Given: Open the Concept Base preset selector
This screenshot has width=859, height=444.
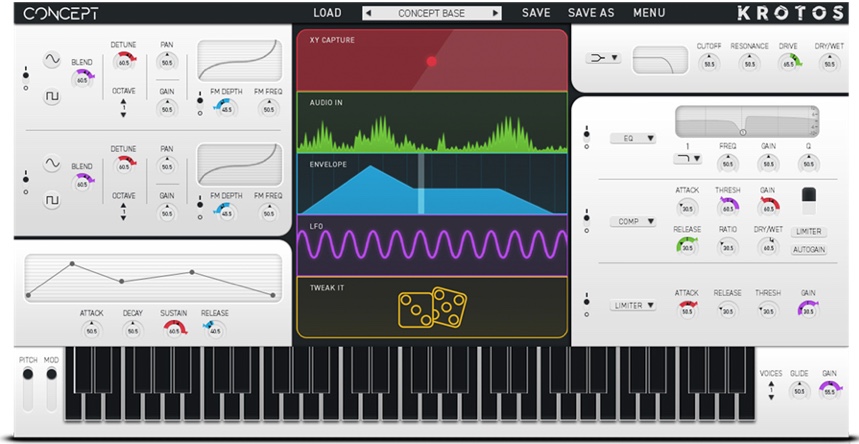Looking at the screenshot, I should 432,13.
